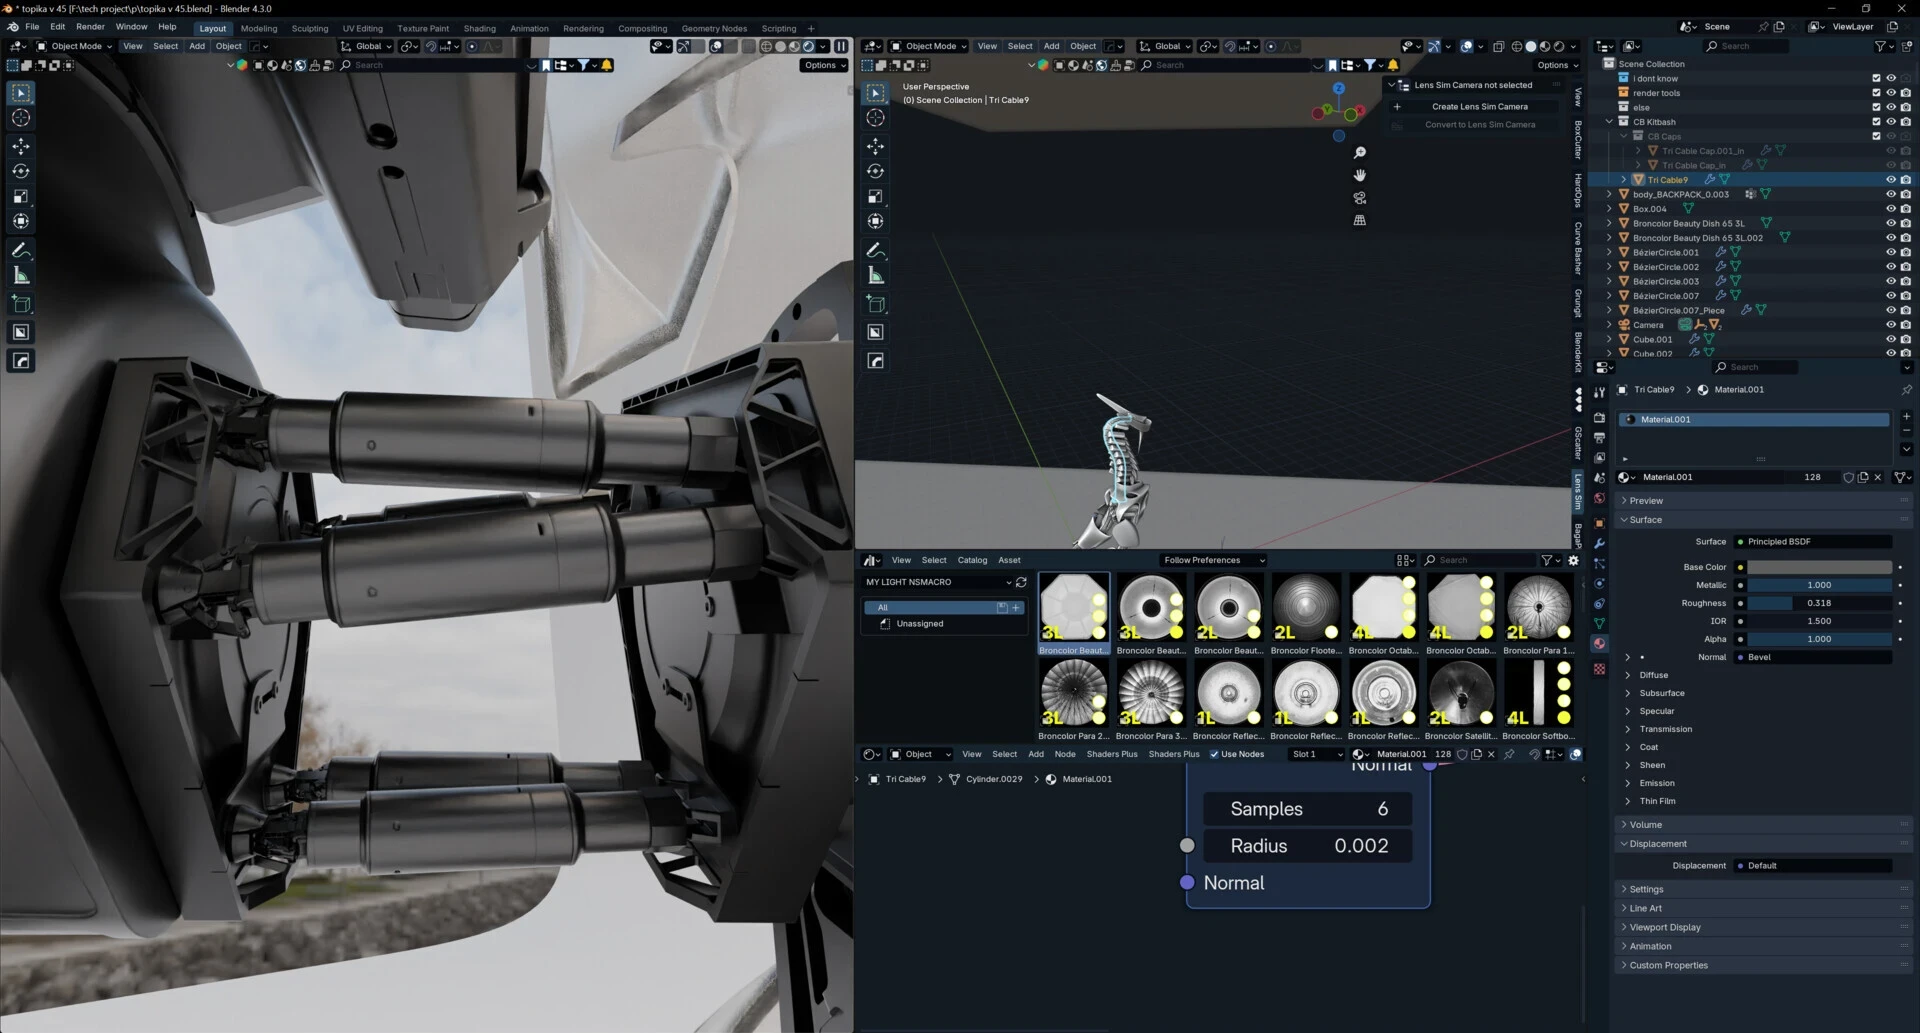Image resolution: width=1920 pixels, height=1033 pixels.
Task: Select the Rotate tool in right viewport
Action: [x=876, y=171]
